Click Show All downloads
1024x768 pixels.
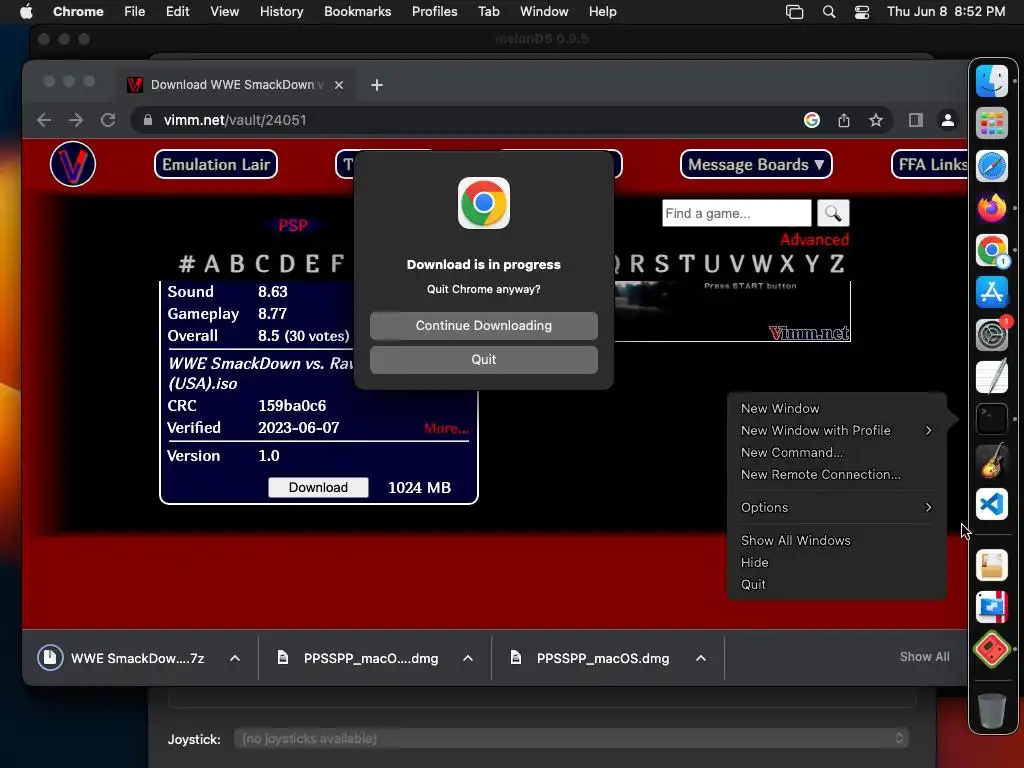tap(924, 657)
